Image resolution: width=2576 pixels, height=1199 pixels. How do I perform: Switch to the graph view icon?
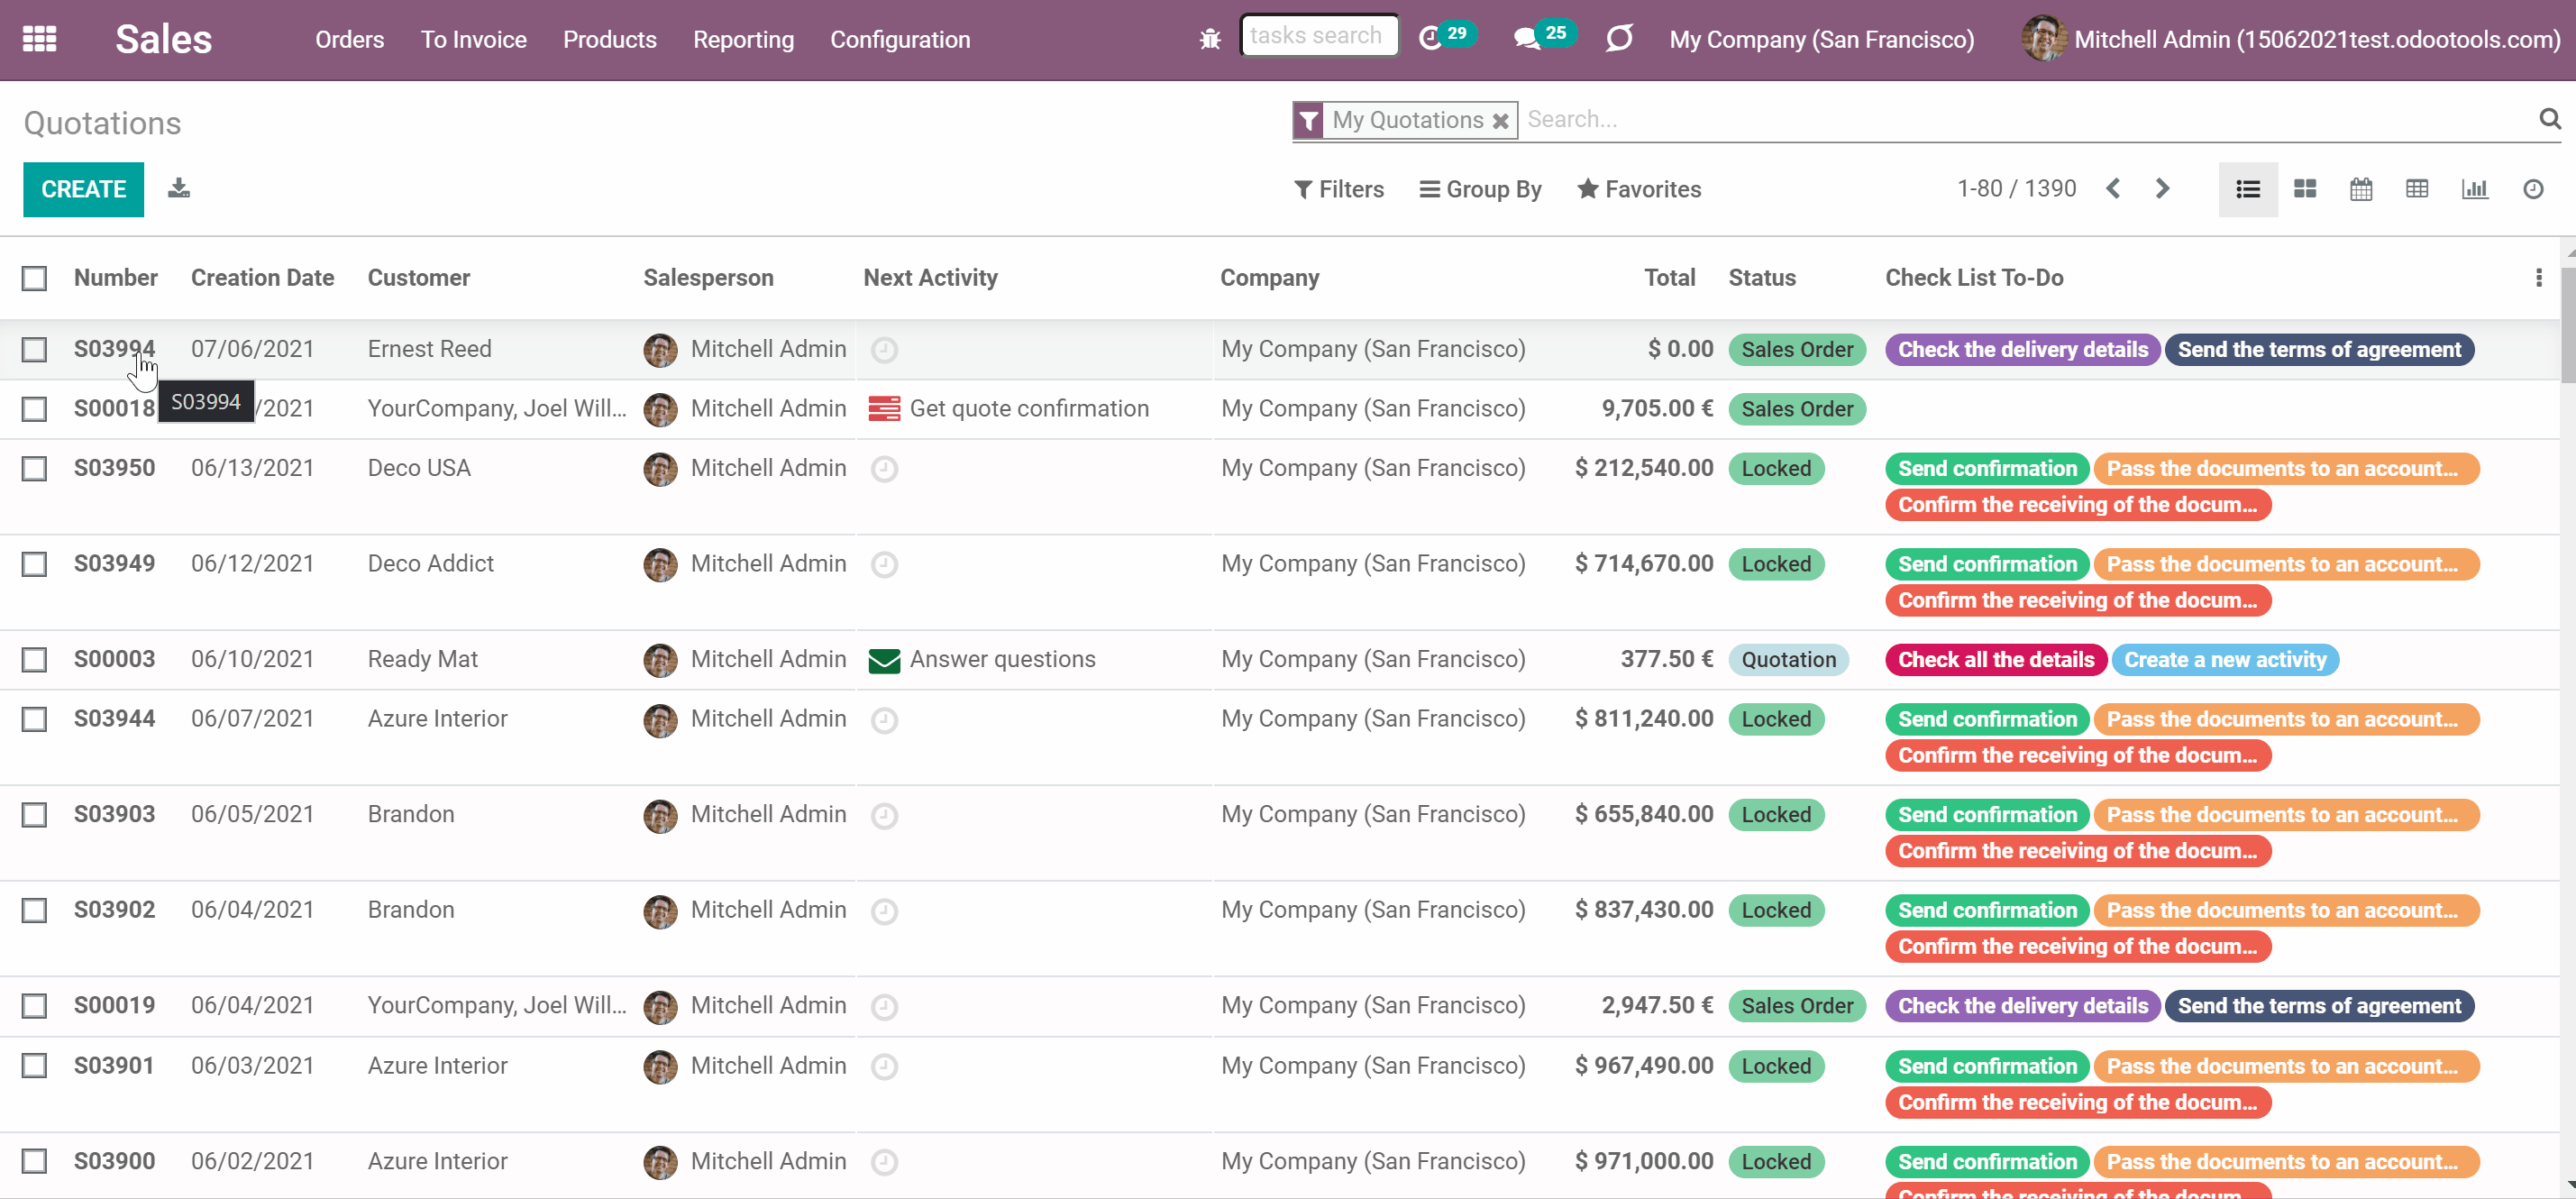(2475, 189)
